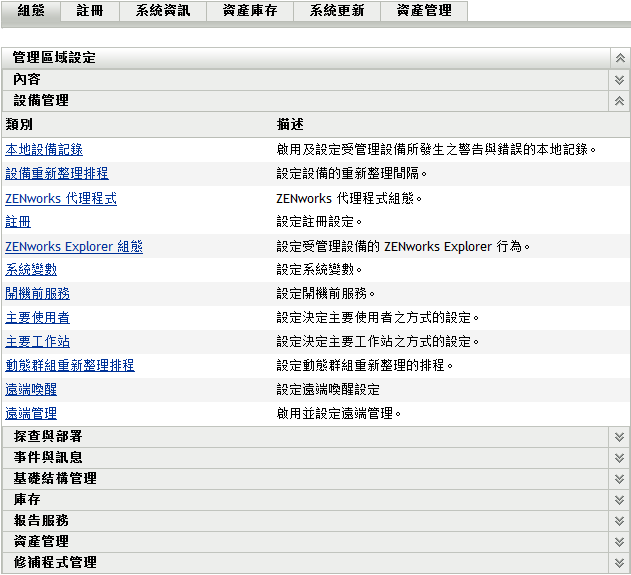Expand the 事件與訊息 section chevron

(x=619, y=458)
